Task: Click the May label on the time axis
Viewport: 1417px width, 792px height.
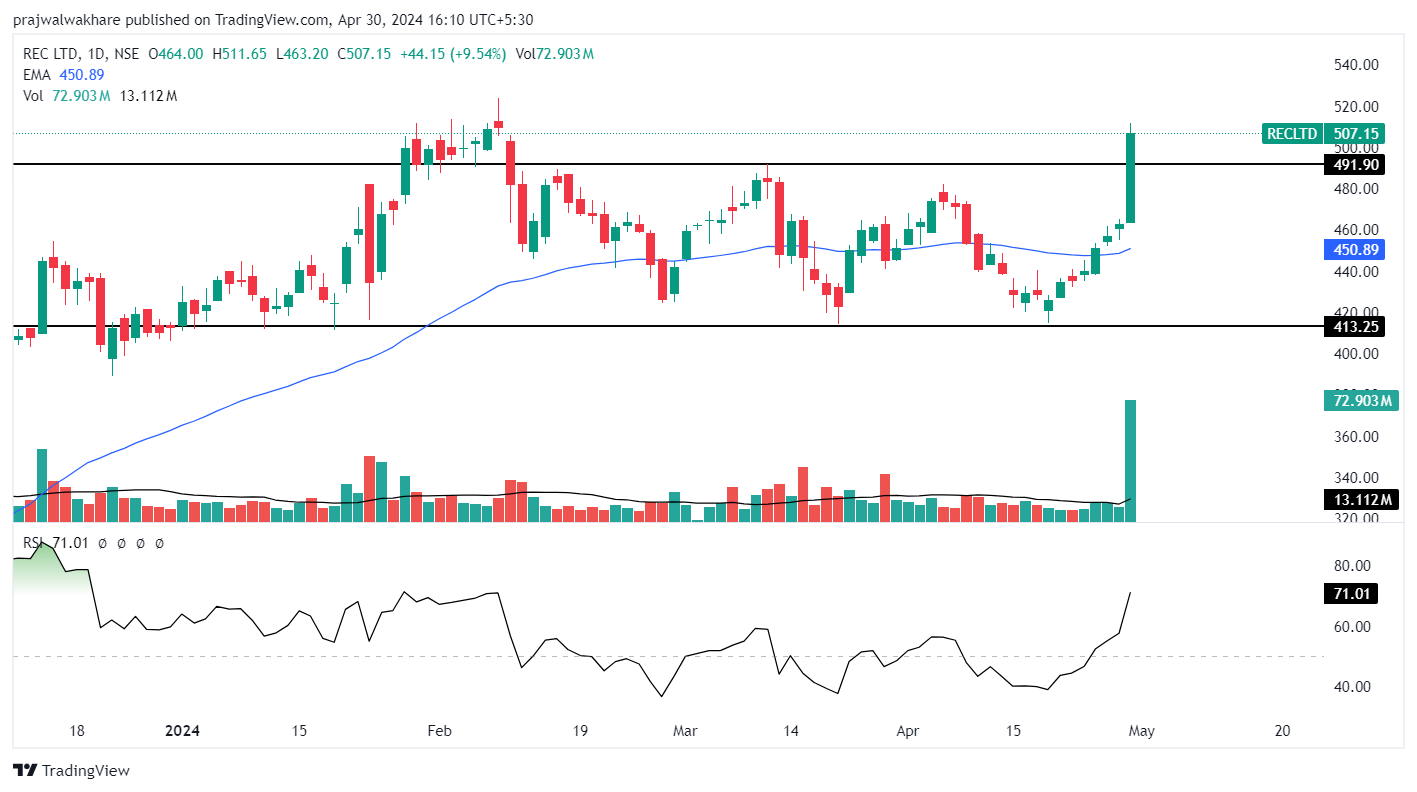Action: click(1141, 731)
